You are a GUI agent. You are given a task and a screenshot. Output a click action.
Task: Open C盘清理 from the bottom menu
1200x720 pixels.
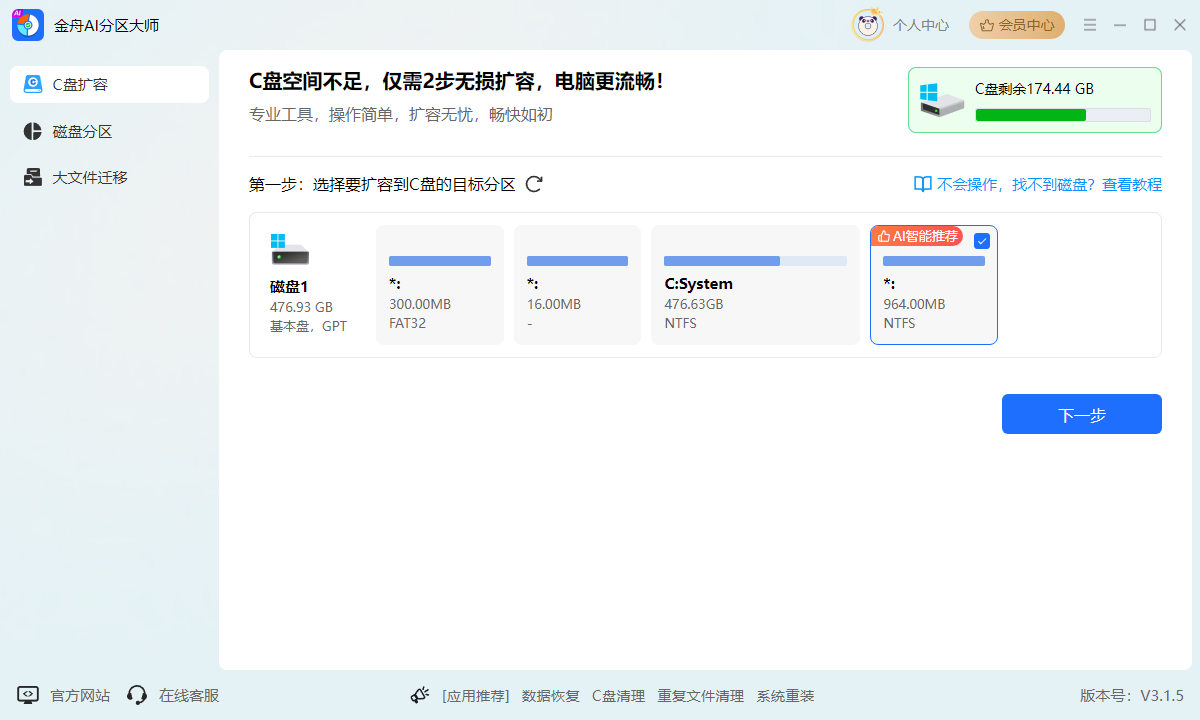click(x=618, y=695)
